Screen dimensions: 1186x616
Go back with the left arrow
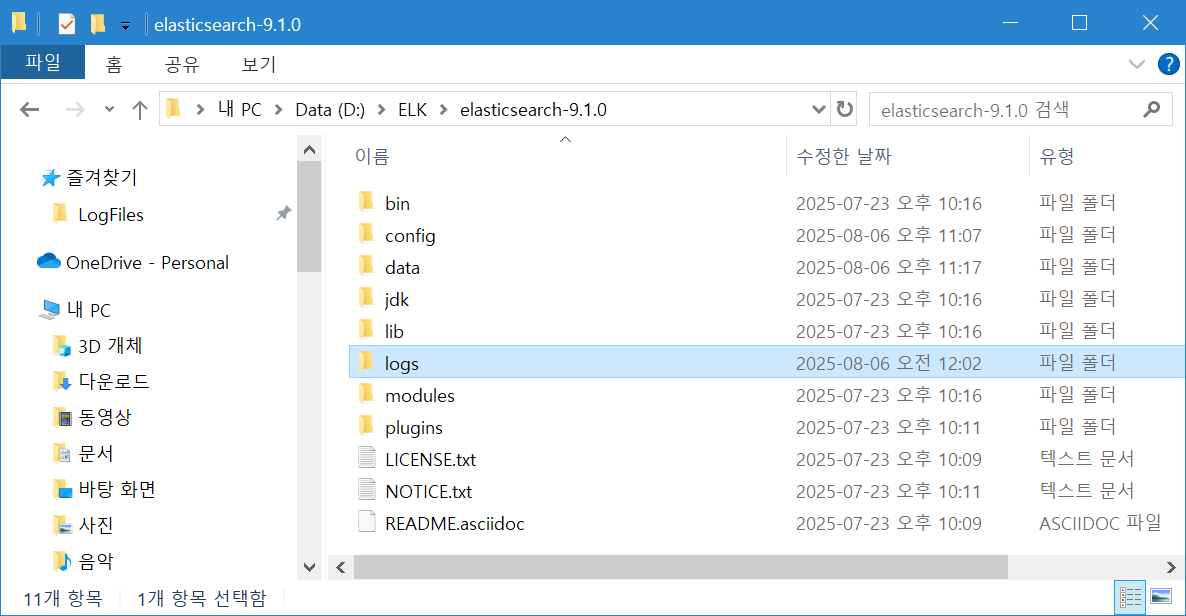29,110
